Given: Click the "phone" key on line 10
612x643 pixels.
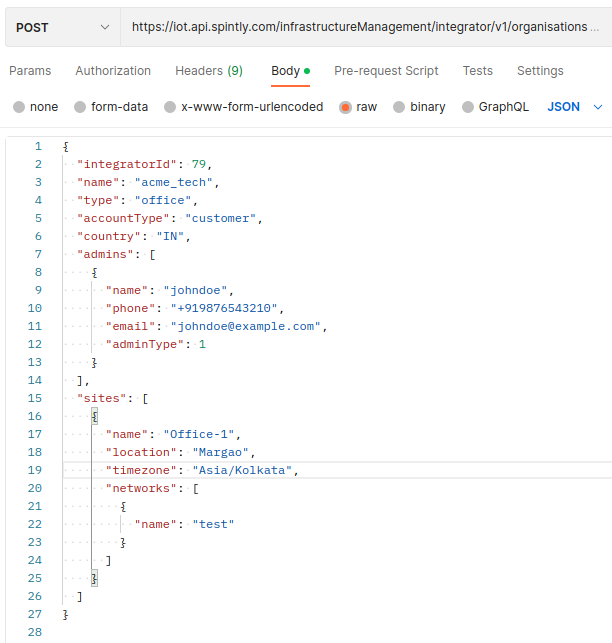Looking at the screenshot, I should click(130, 309).
